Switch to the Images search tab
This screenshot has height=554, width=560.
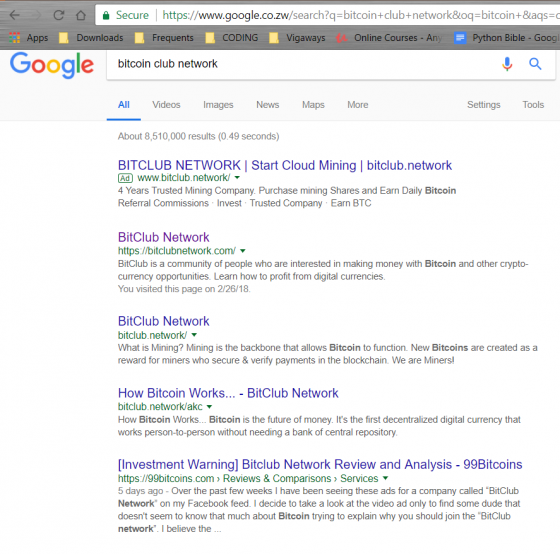218,105
